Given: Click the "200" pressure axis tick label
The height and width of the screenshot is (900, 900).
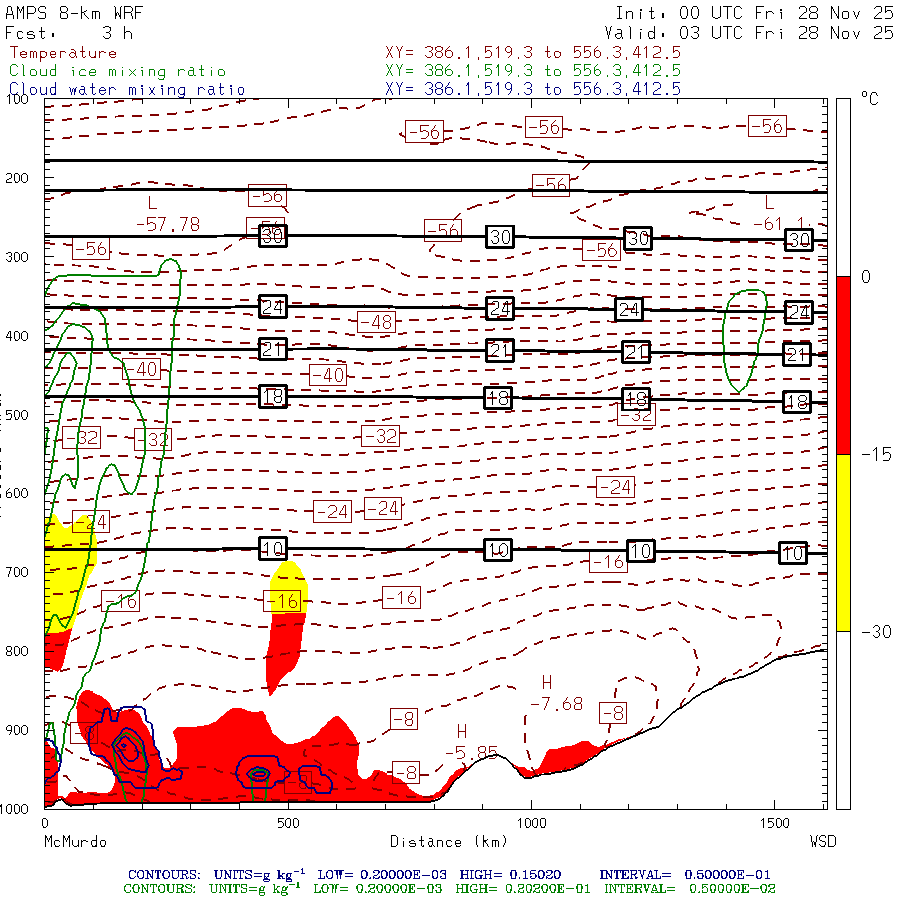Looking at the screenshot, I should (x=17, y=178).
